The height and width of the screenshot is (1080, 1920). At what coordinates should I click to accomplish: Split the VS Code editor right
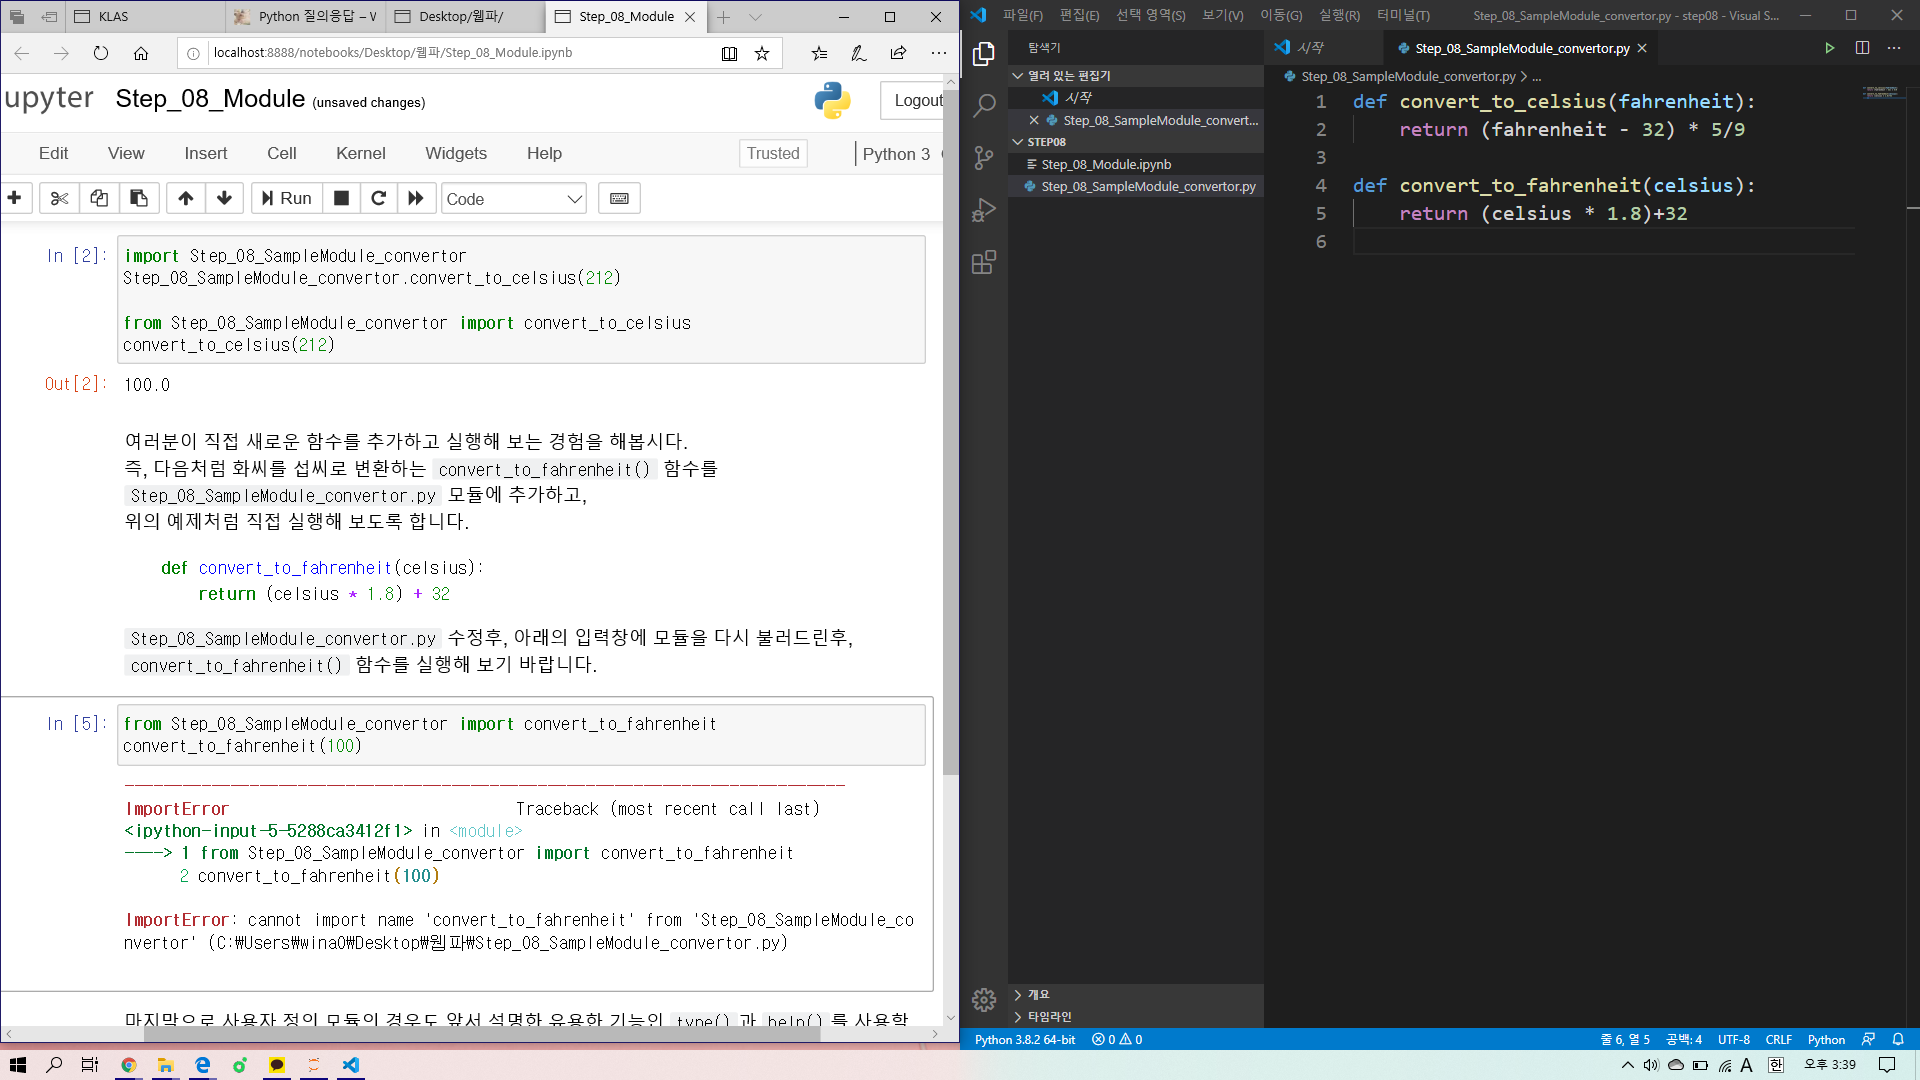click(x=1862, y=48)
